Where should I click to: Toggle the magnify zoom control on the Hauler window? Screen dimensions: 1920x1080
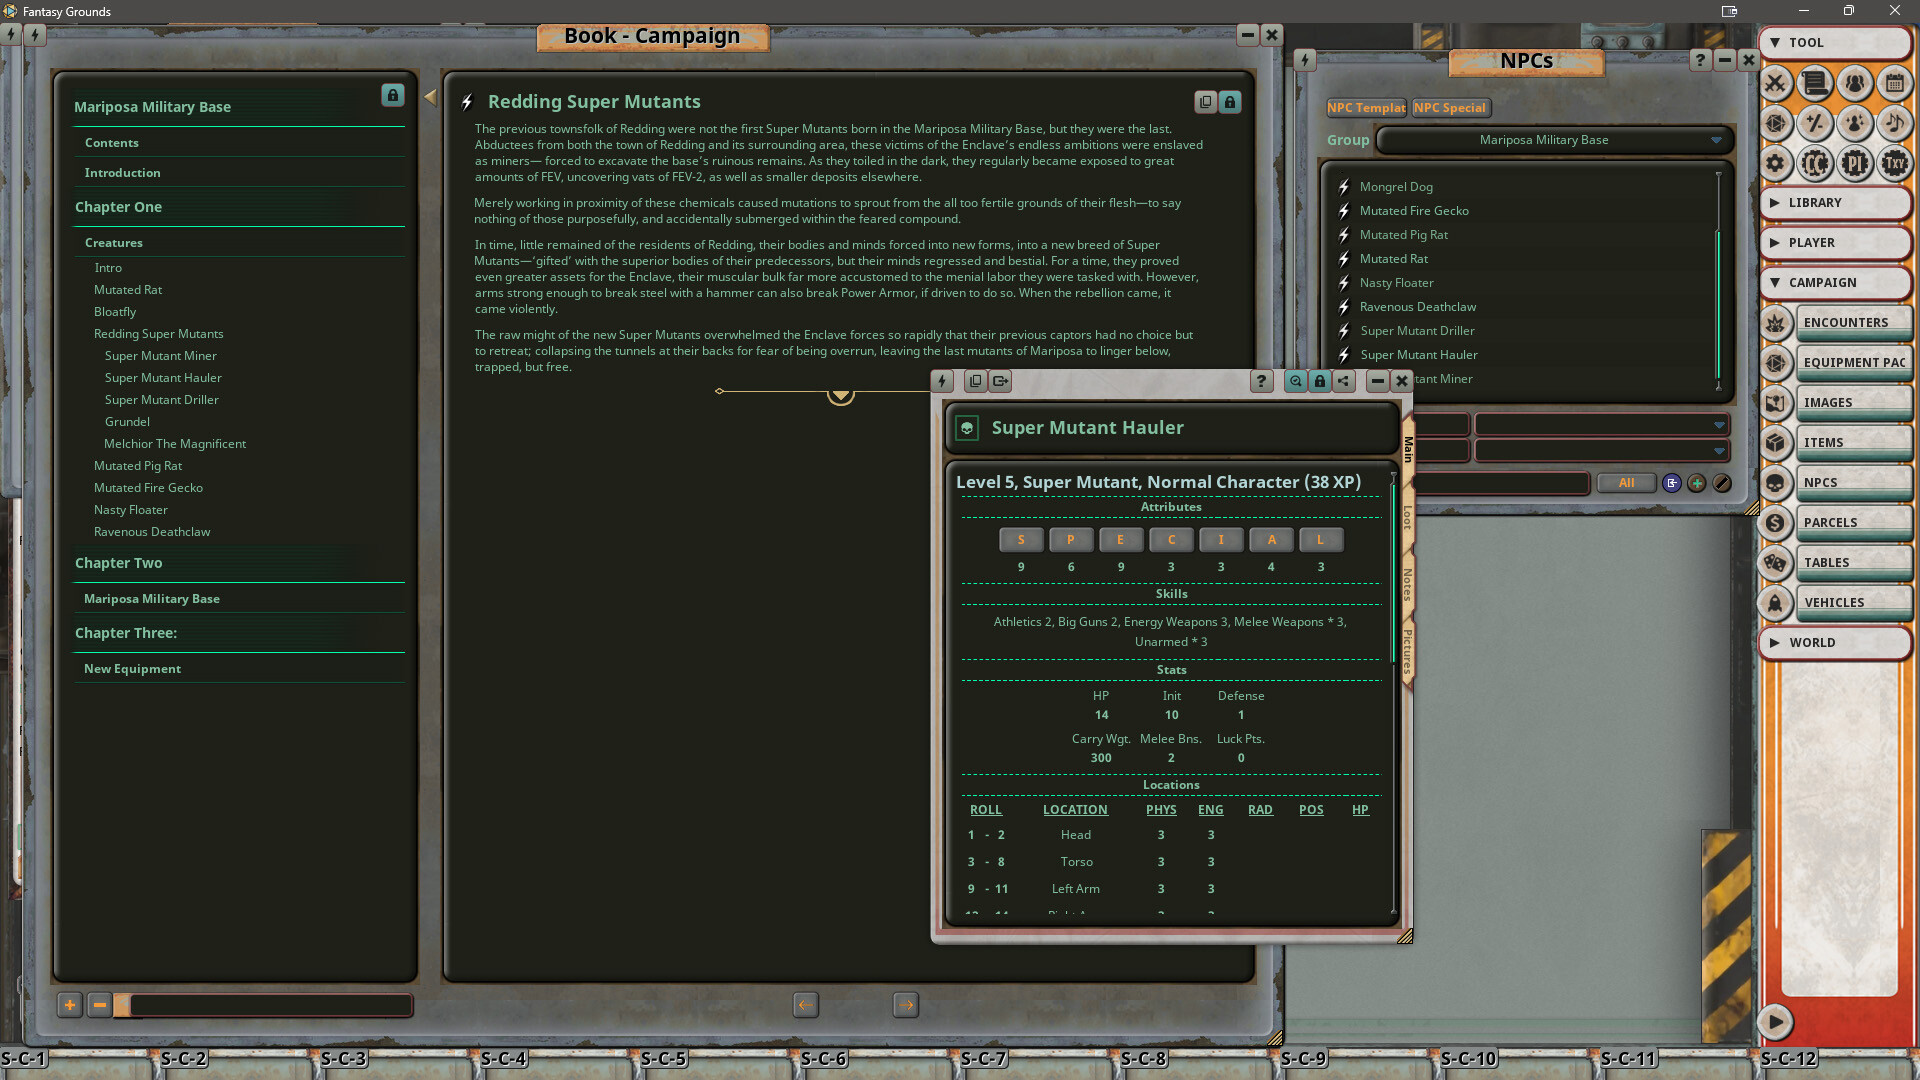click(1295, 381)
